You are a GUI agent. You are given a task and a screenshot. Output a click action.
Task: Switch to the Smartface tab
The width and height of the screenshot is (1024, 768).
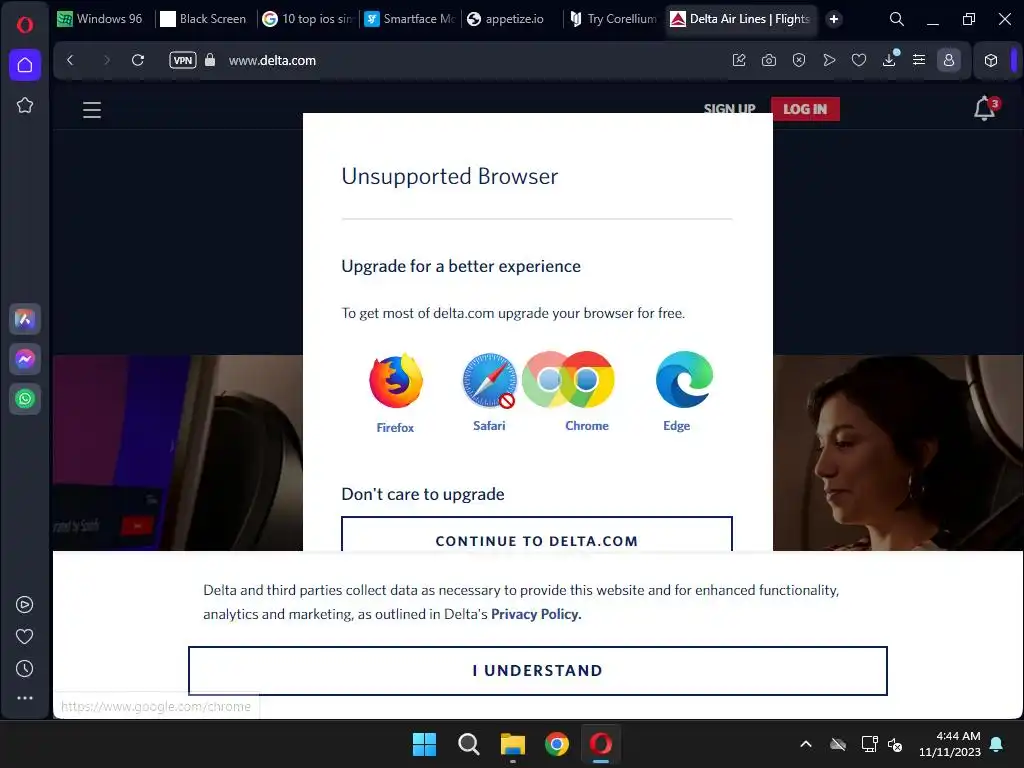[410, 19]
